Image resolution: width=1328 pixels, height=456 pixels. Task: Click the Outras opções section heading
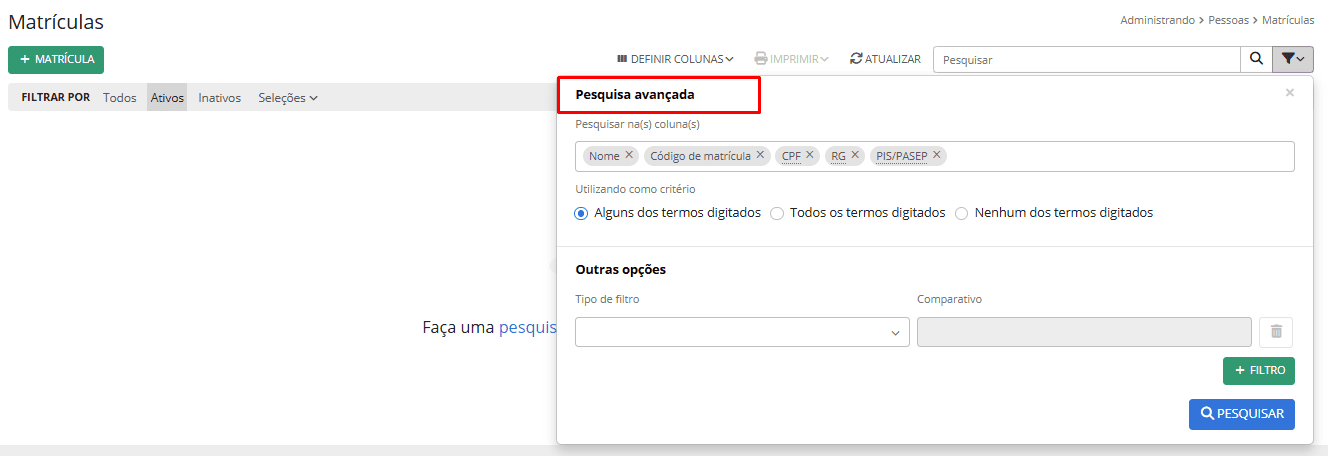coord(621,270)
